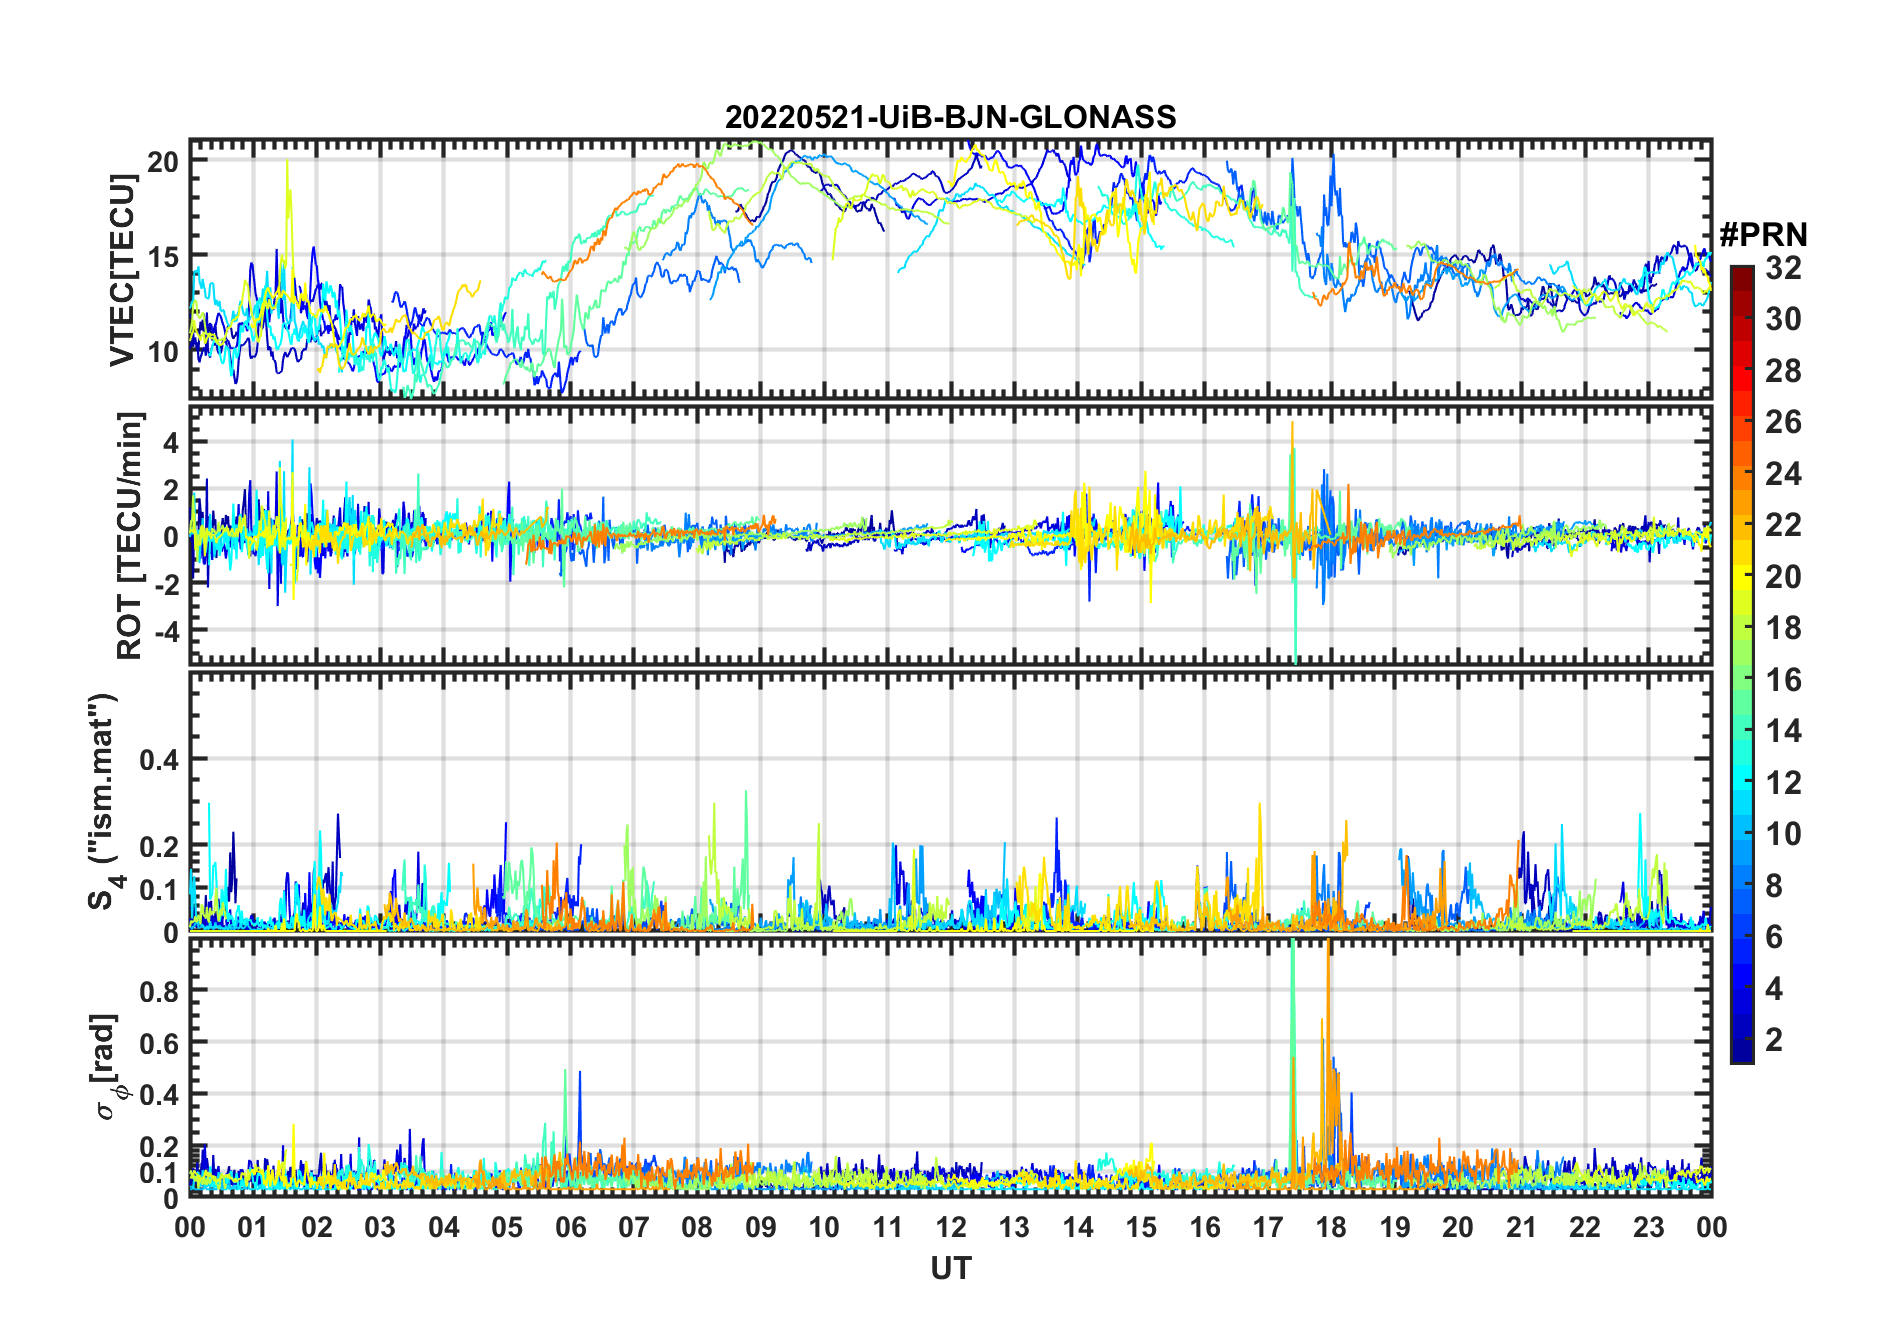Click the colorbar tick label 24
Viewport: 1902px width, 1330px height.
coord(1783,473)
